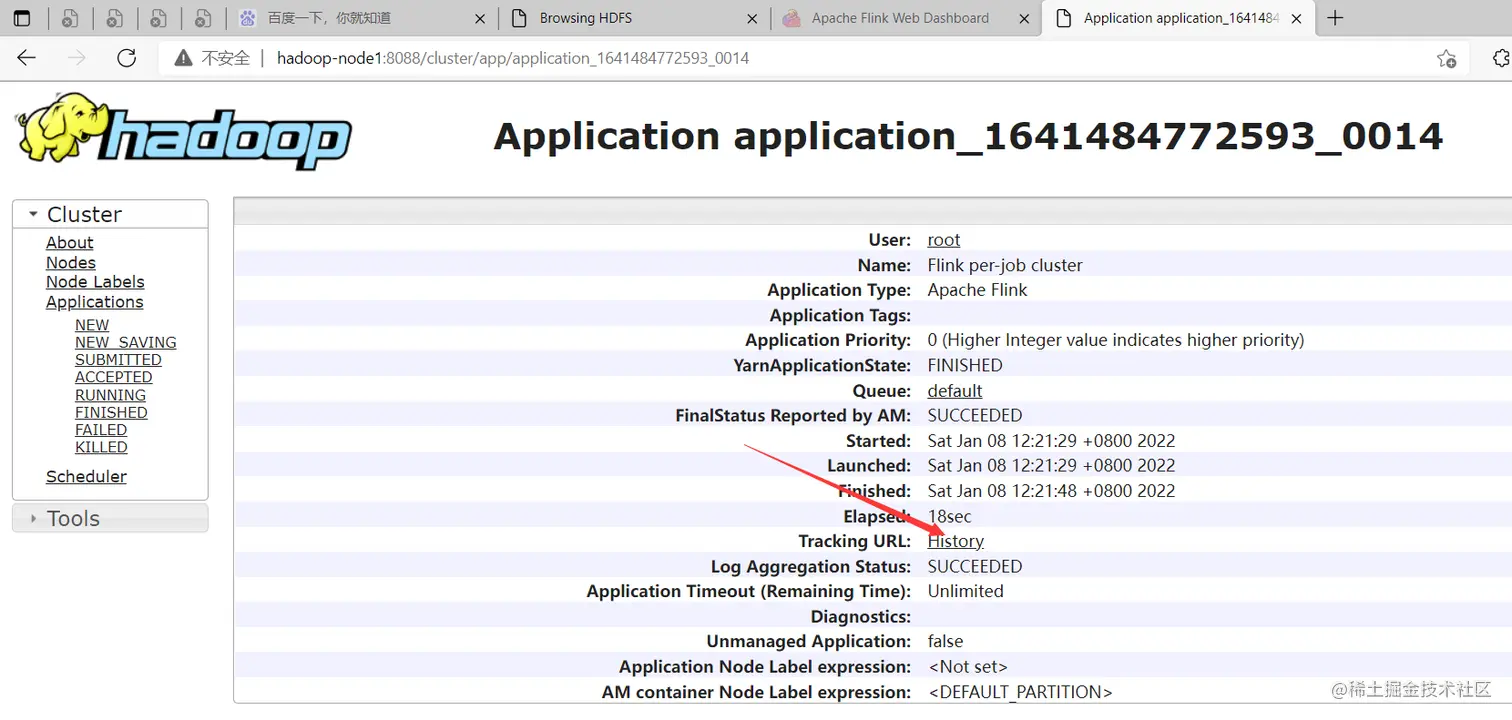Image resolution: width=1512 pixels, height=720 pixels.
Task: Select the Launched time value
Action: (1051, 465)
